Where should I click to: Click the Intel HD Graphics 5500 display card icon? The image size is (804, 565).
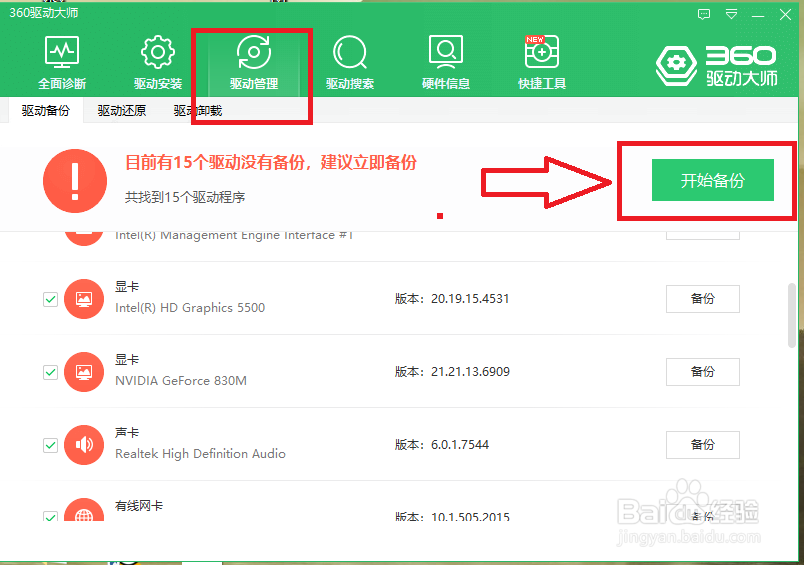84,299
